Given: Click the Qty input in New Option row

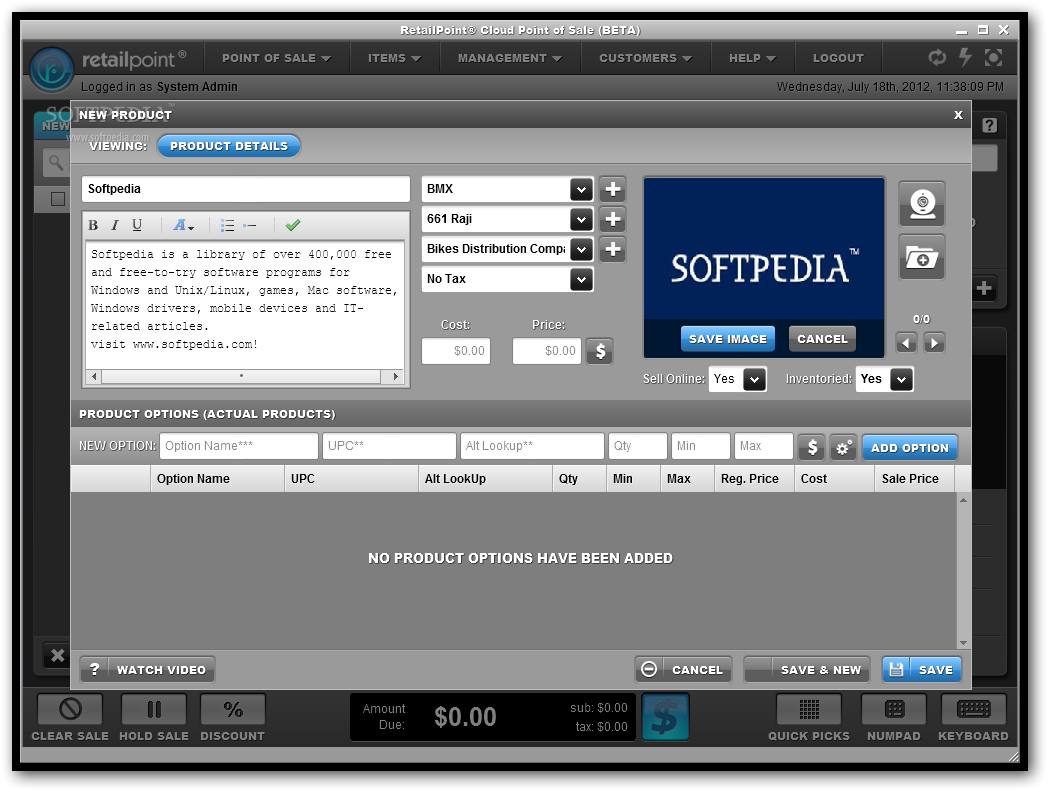Looking at the screenshot, I should (x=638, y=446).
